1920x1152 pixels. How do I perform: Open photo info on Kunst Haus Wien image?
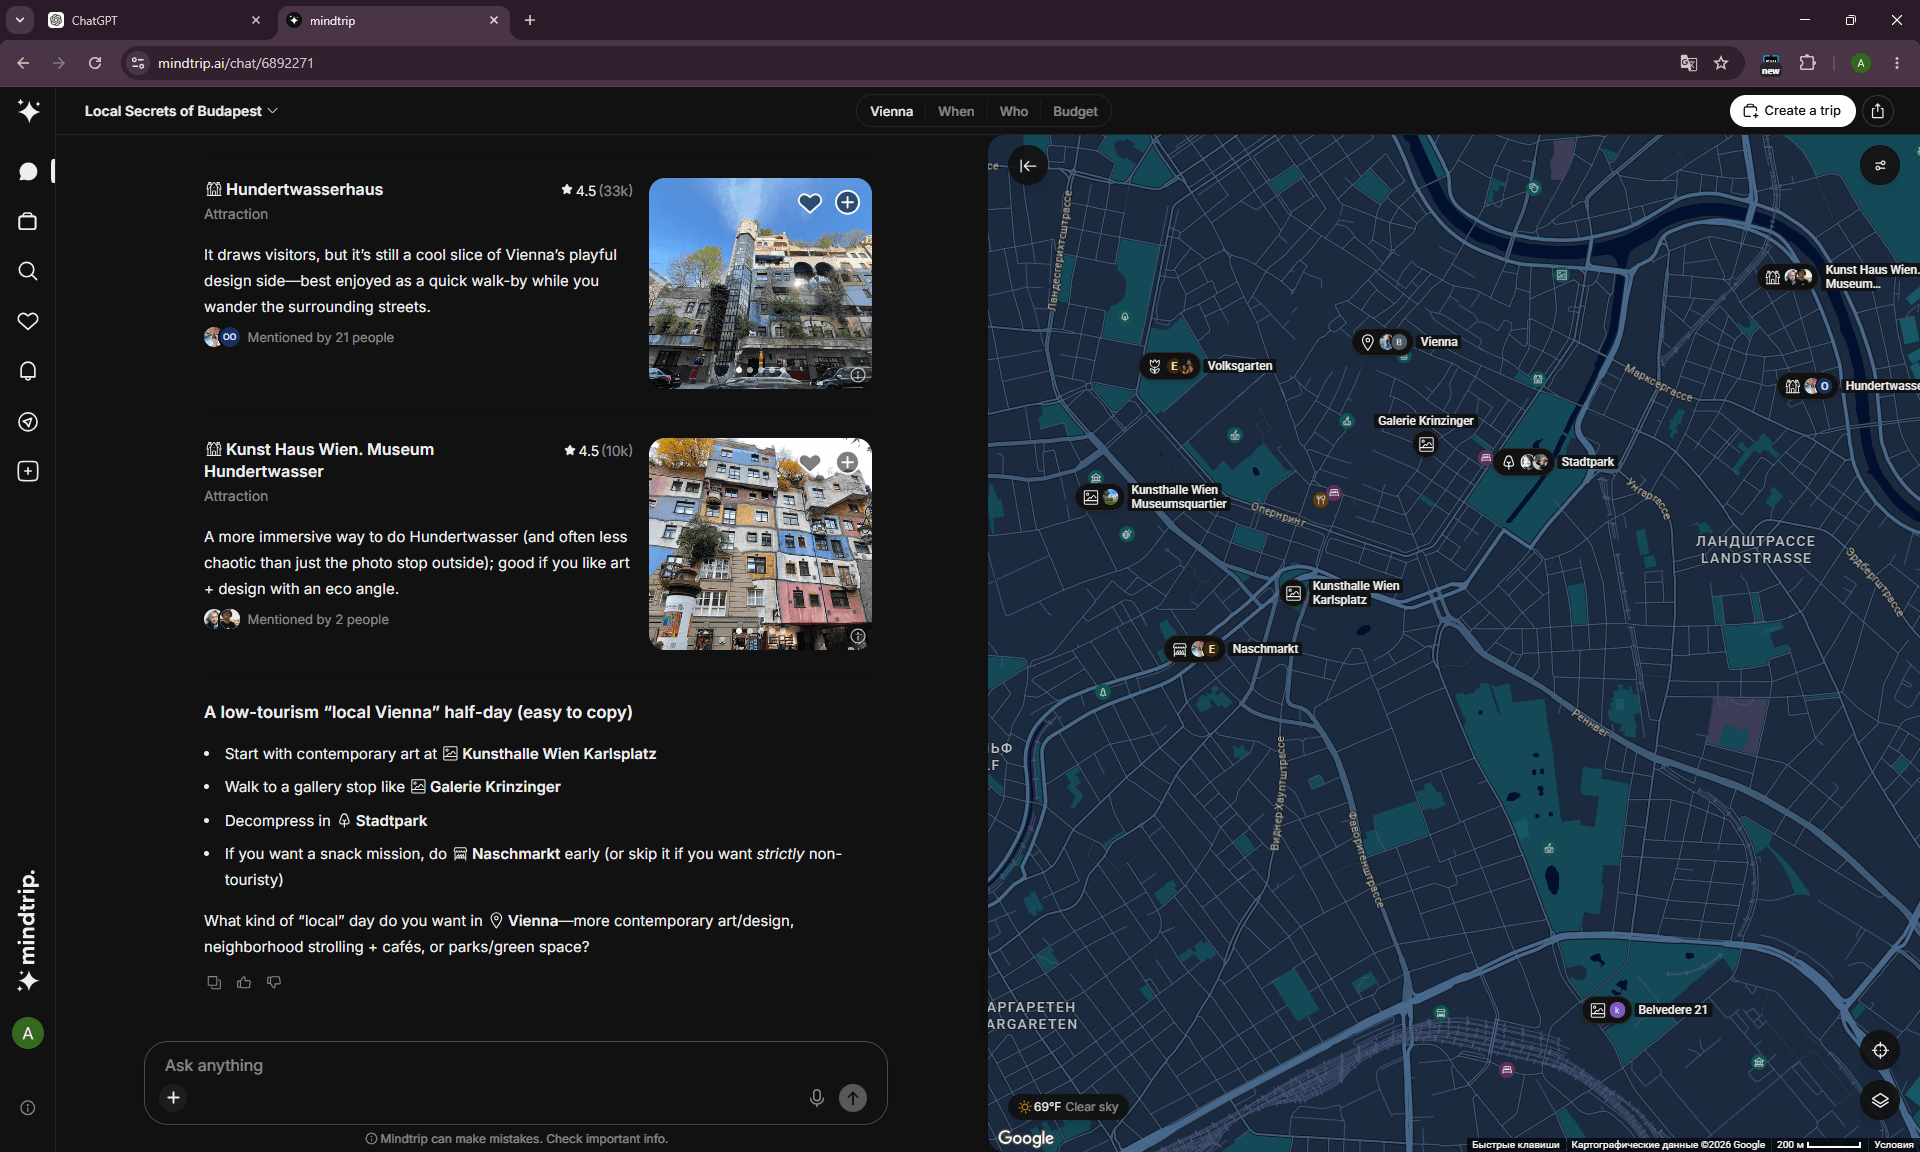coord(858,637)
